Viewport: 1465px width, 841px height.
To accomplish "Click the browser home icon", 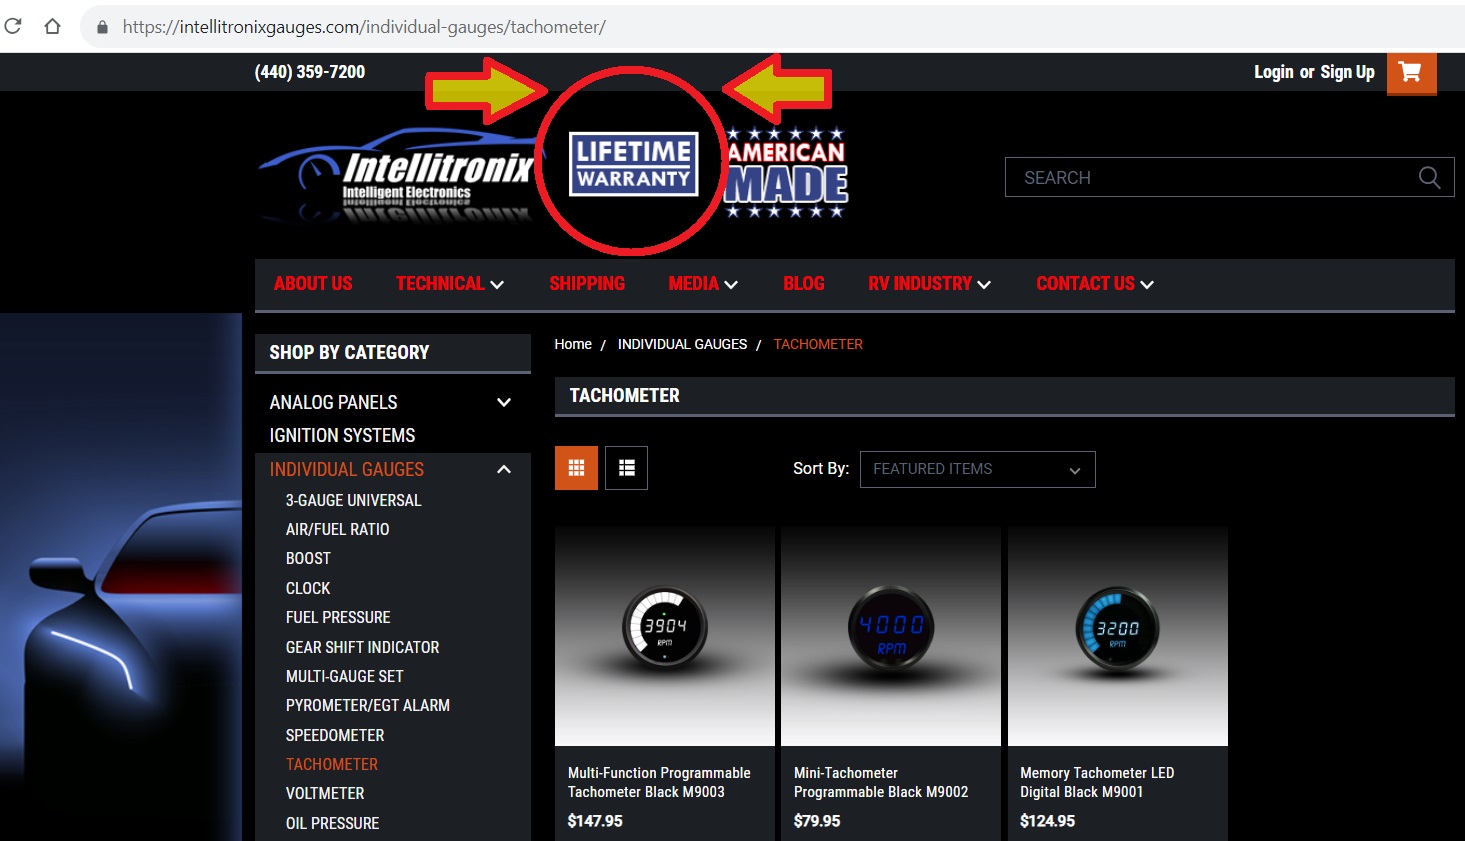I will [x=53, y=27].
